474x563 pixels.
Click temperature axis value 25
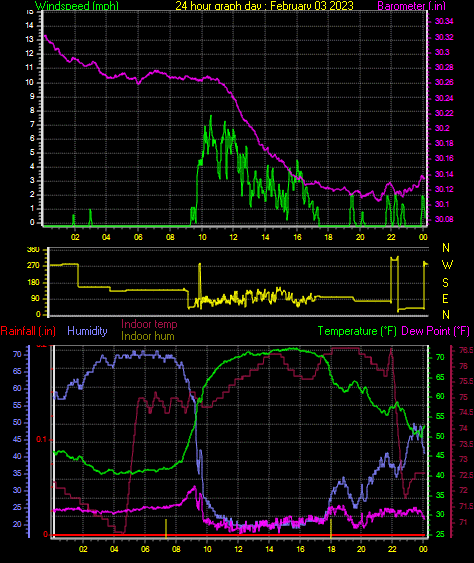(x=440, y=534)
